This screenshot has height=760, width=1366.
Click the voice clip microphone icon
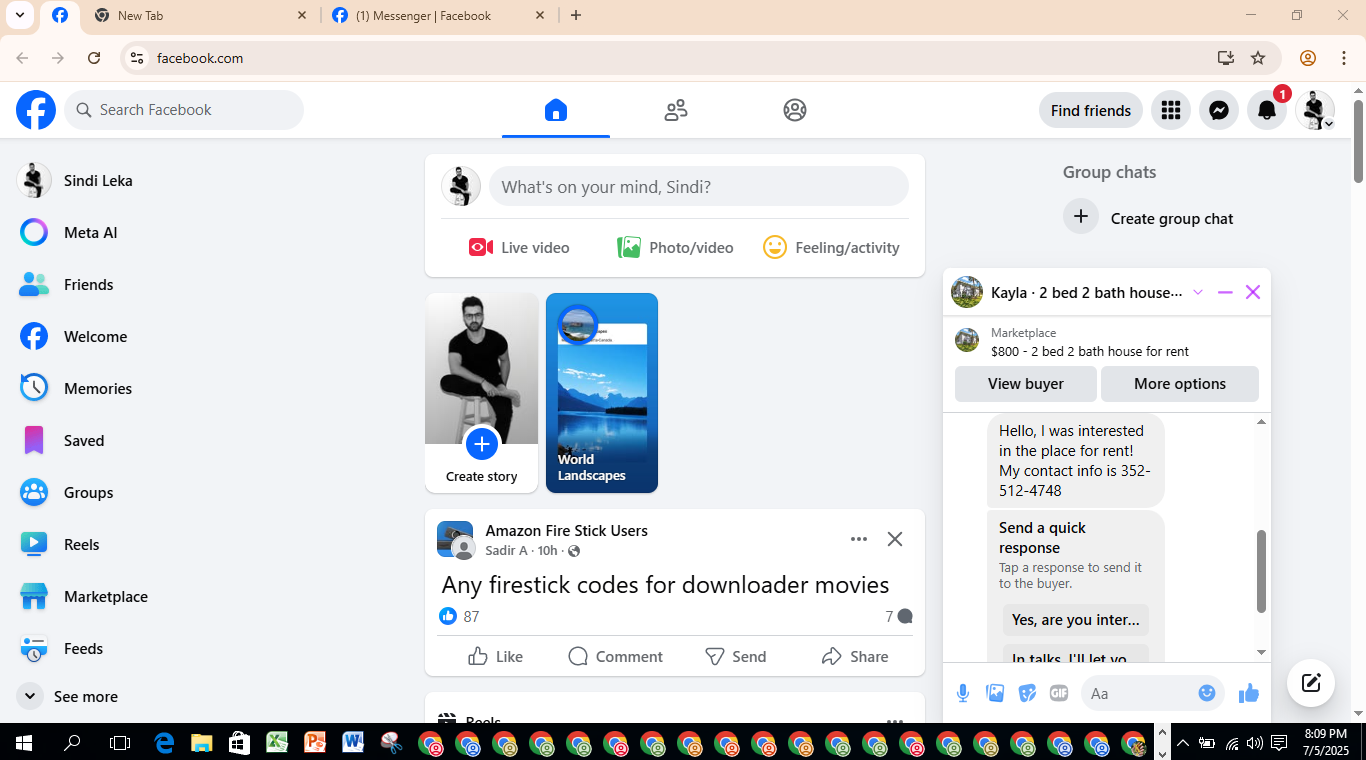[963, 693]
